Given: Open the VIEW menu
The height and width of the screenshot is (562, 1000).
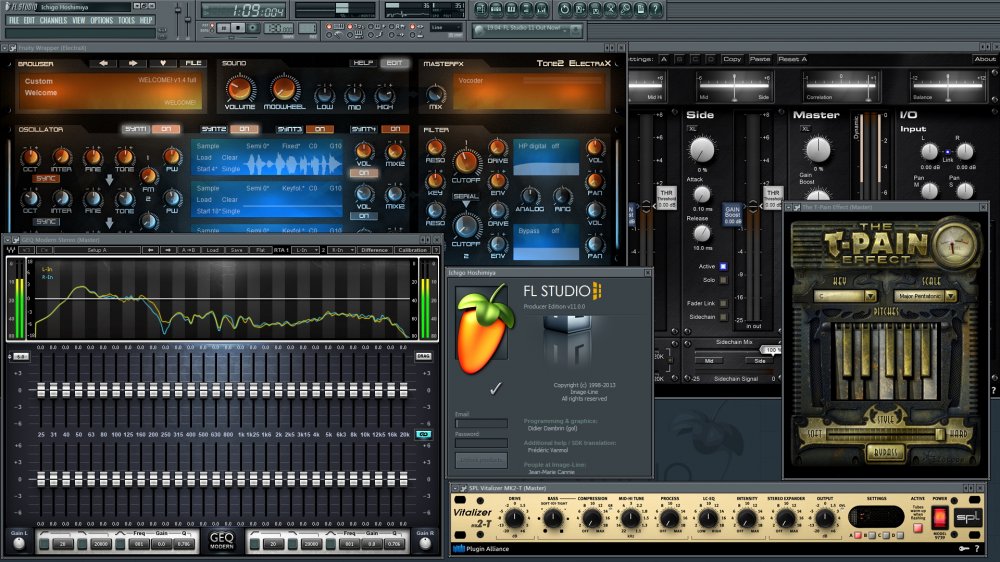Looking at the screenshot, I should tap(78, 20).
